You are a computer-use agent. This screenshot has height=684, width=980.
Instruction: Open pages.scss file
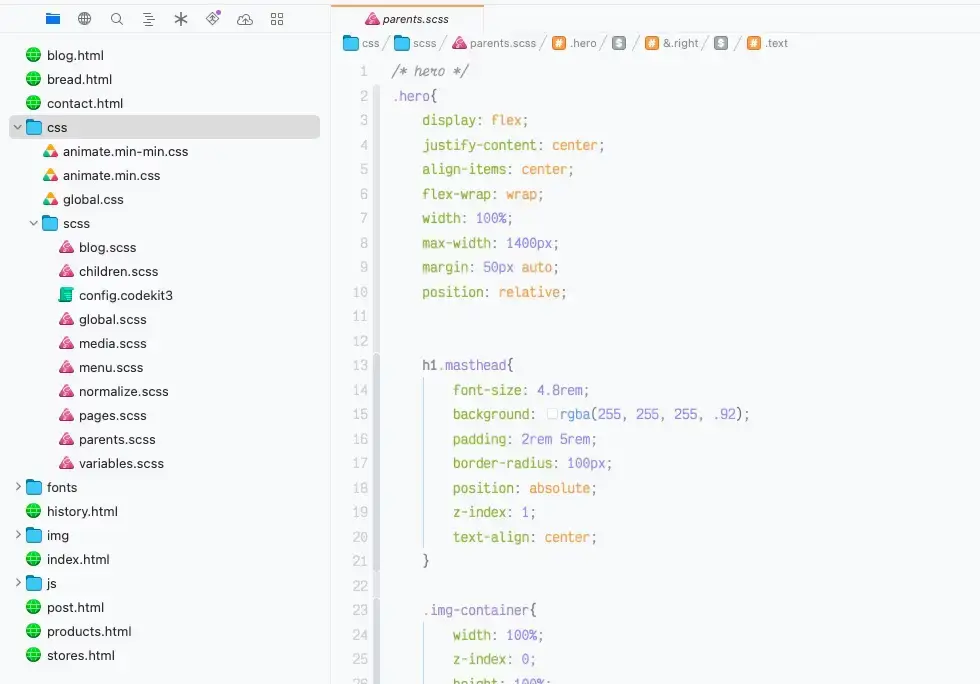(x=112, y=415)
